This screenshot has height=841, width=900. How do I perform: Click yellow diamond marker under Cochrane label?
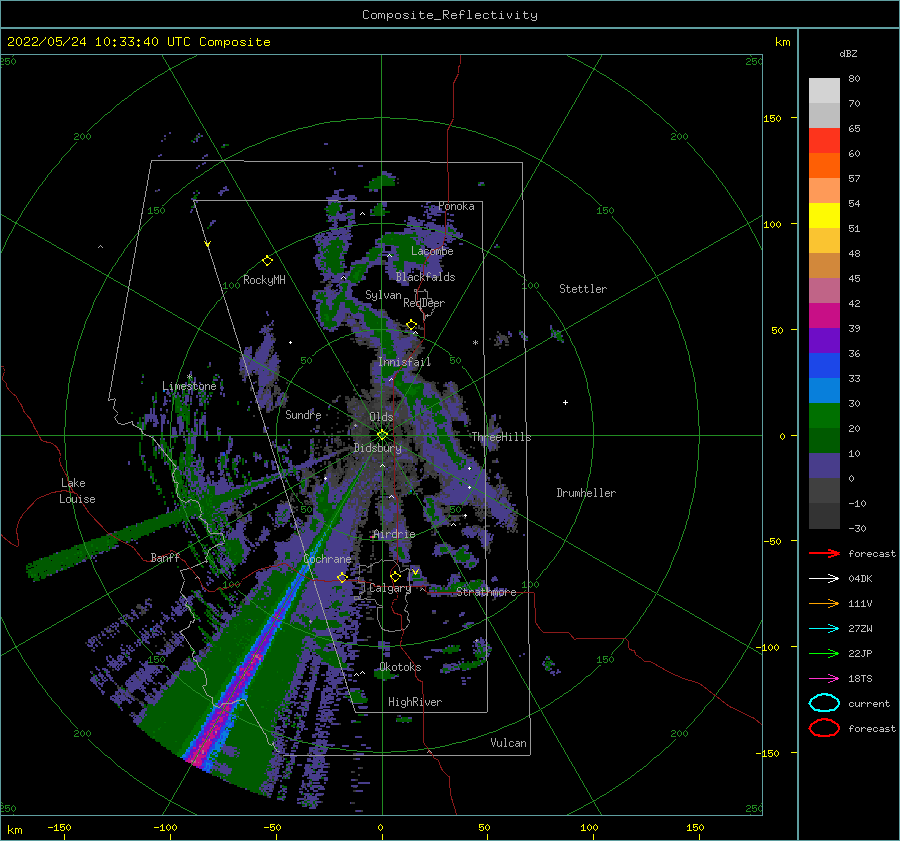pyautogui.click(x=342, y=577)
